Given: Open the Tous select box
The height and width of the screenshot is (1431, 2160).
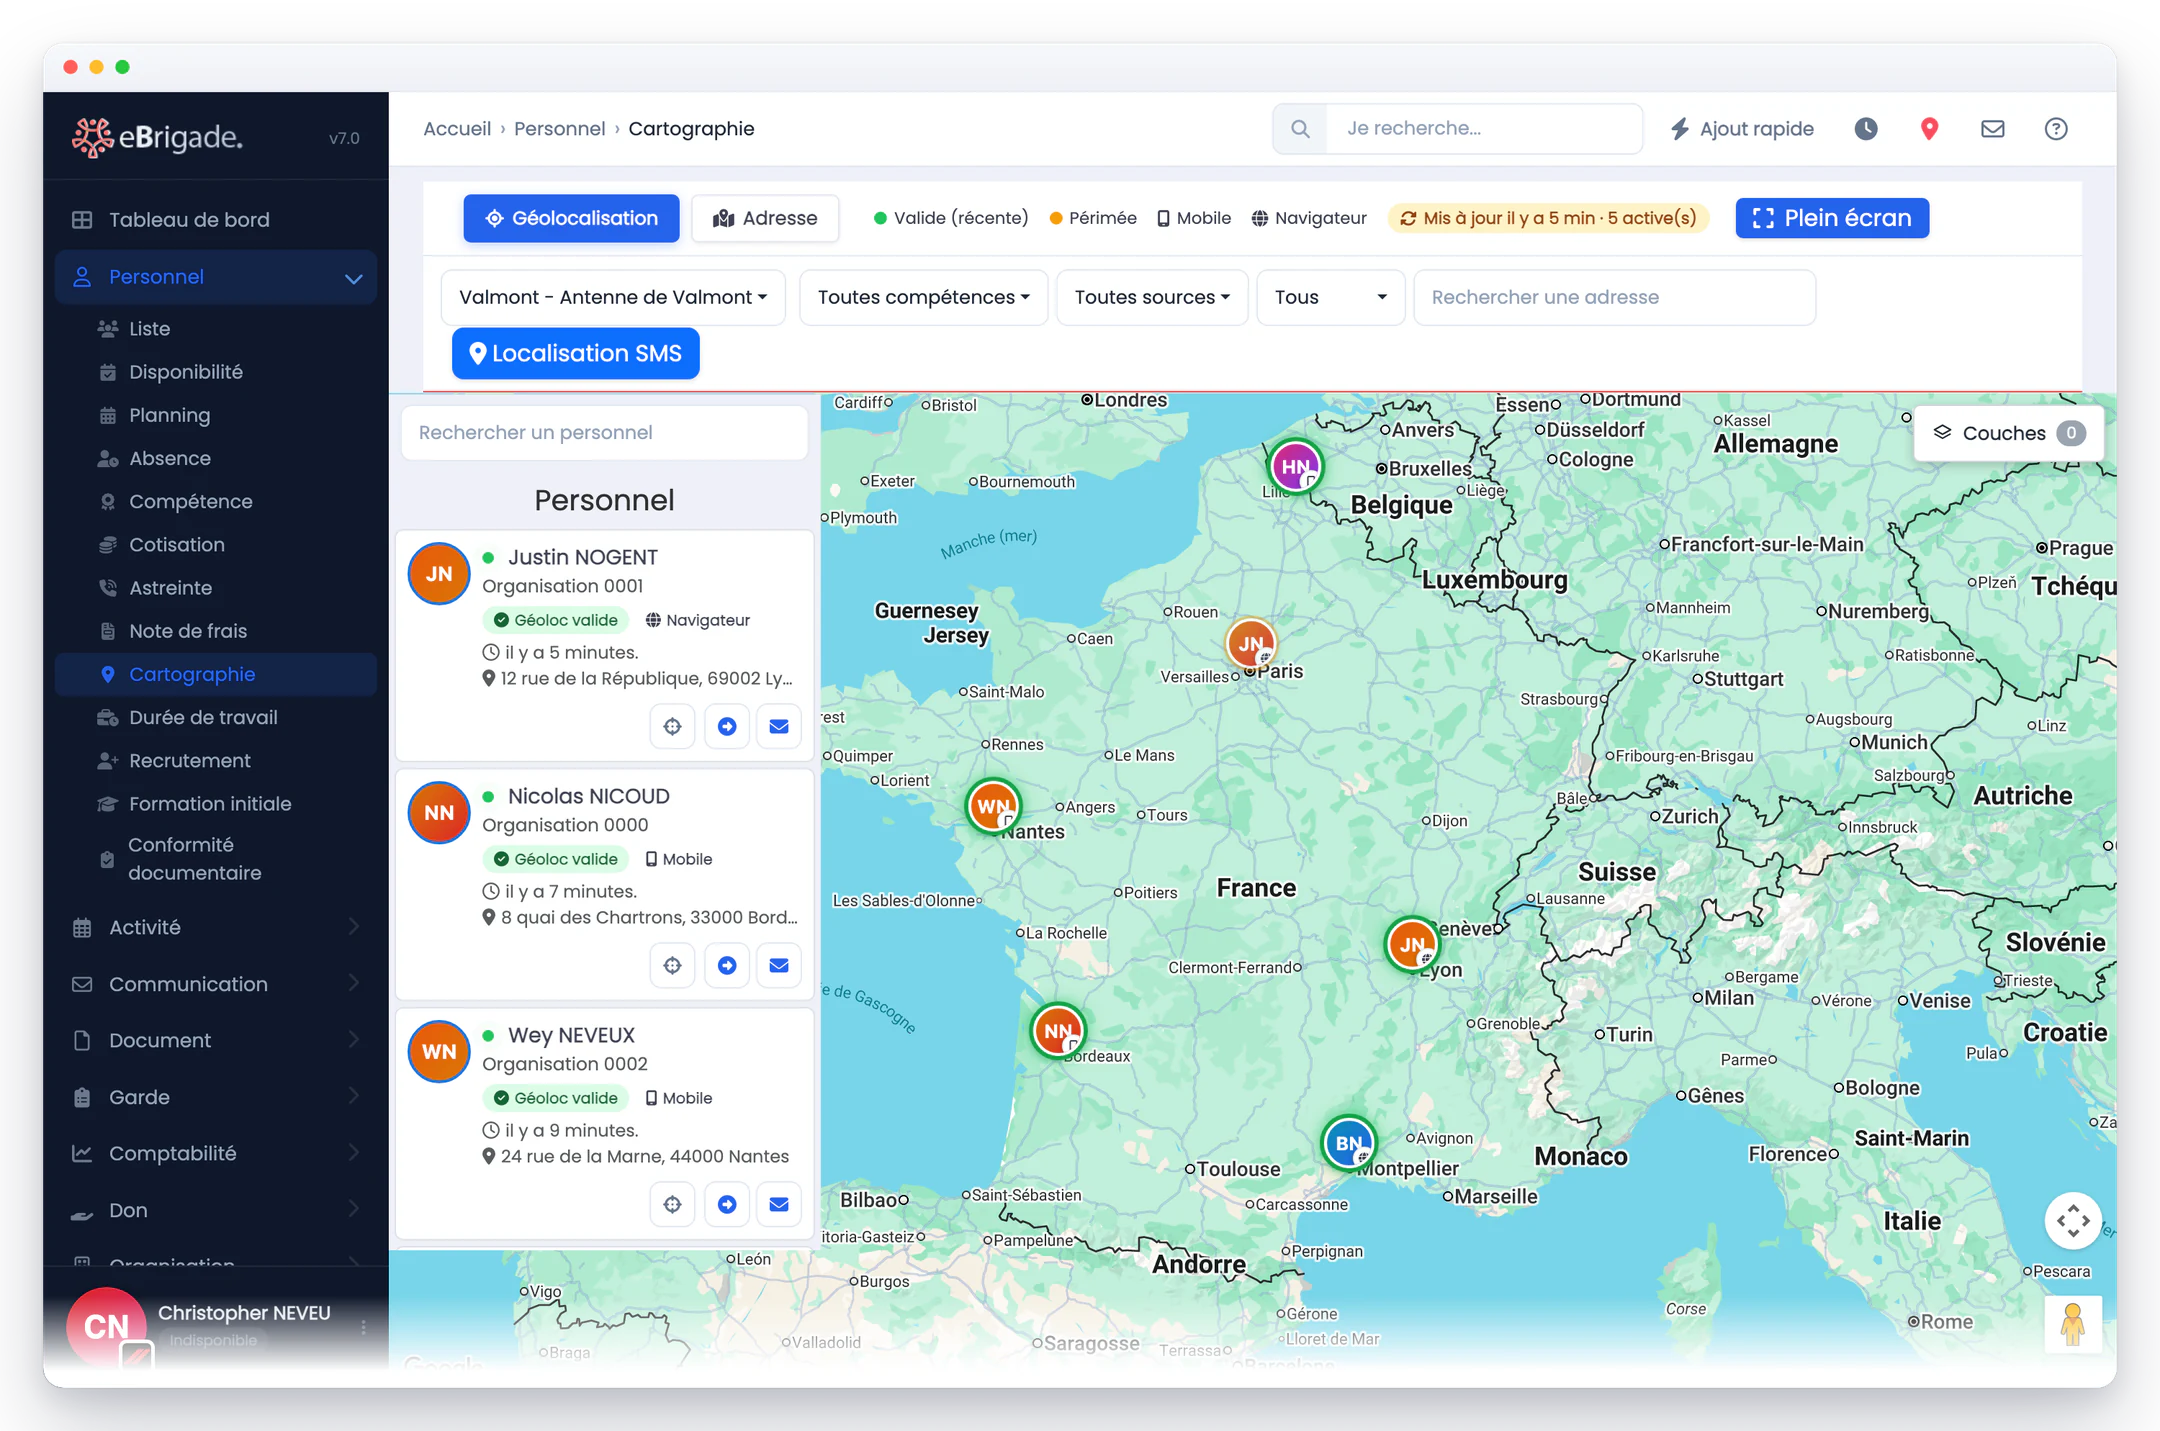Looking at the screenshot, I should point(1330,297).
